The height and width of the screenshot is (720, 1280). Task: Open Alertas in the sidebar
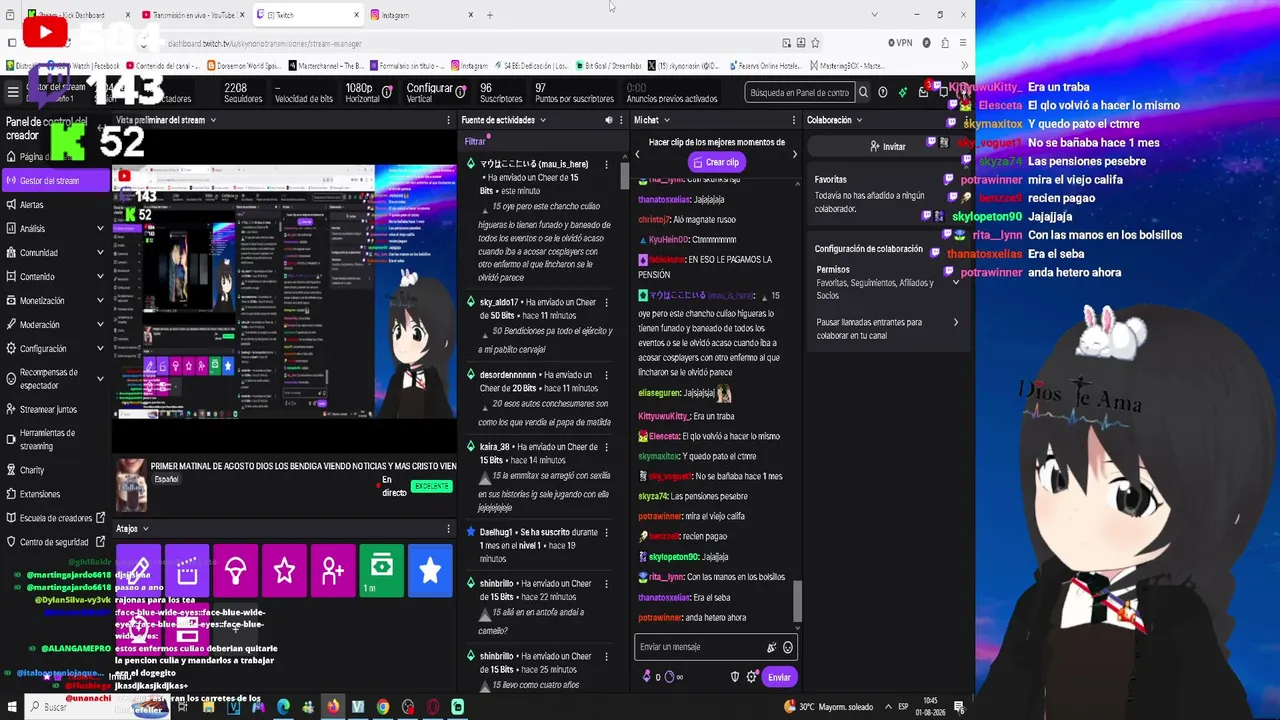(56, 205)
